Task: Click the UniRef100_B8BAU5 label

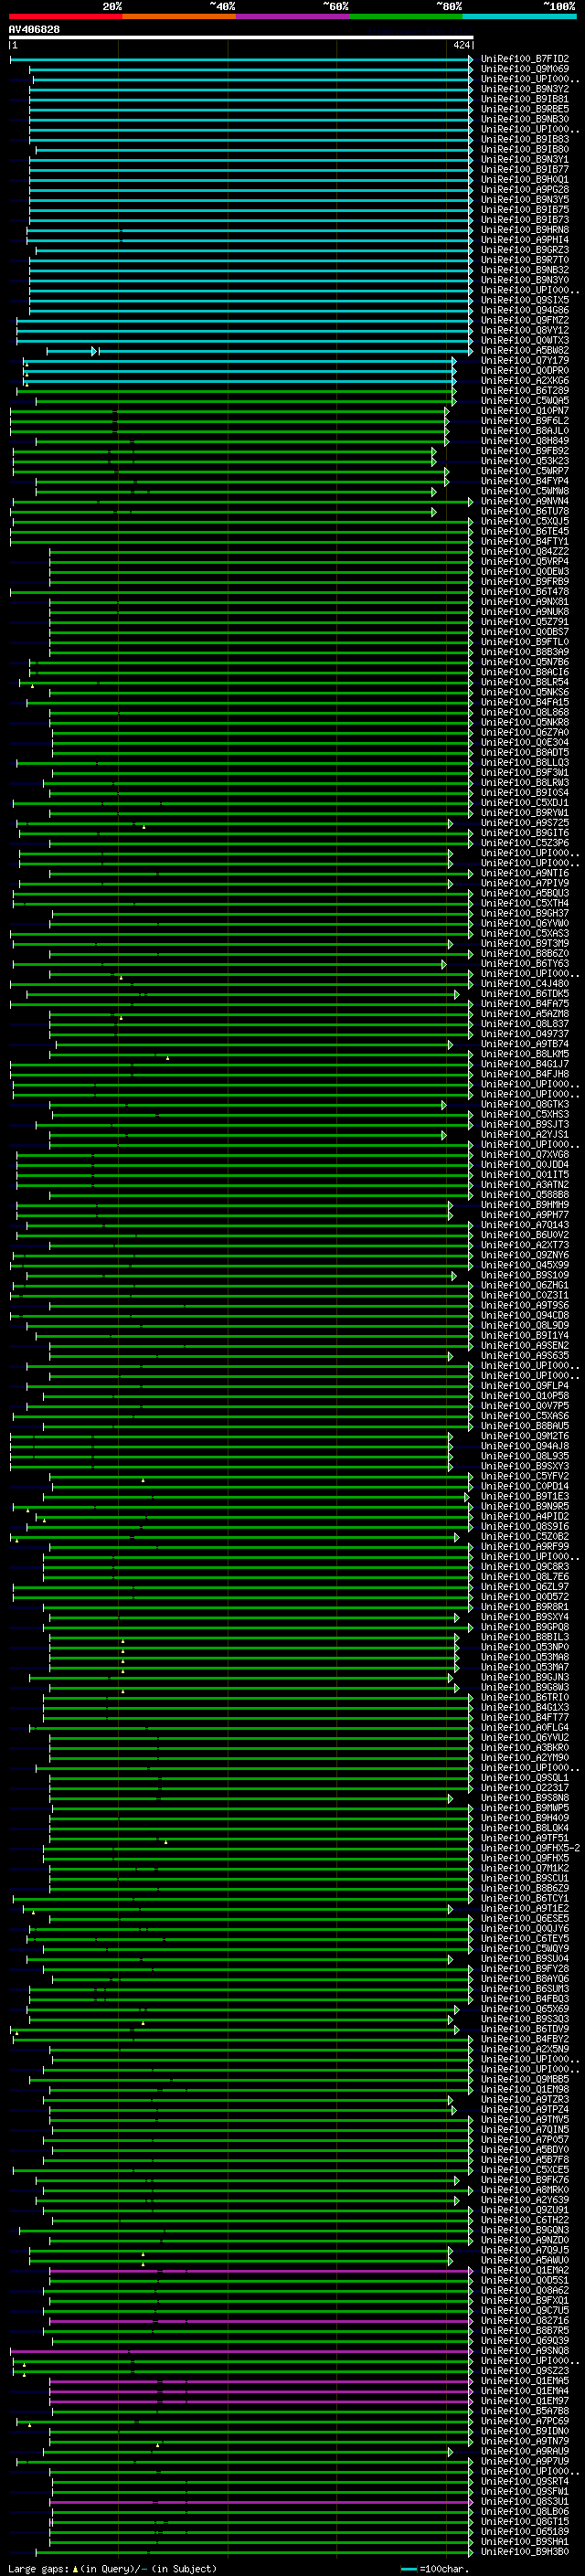Action: point(525,1426)
